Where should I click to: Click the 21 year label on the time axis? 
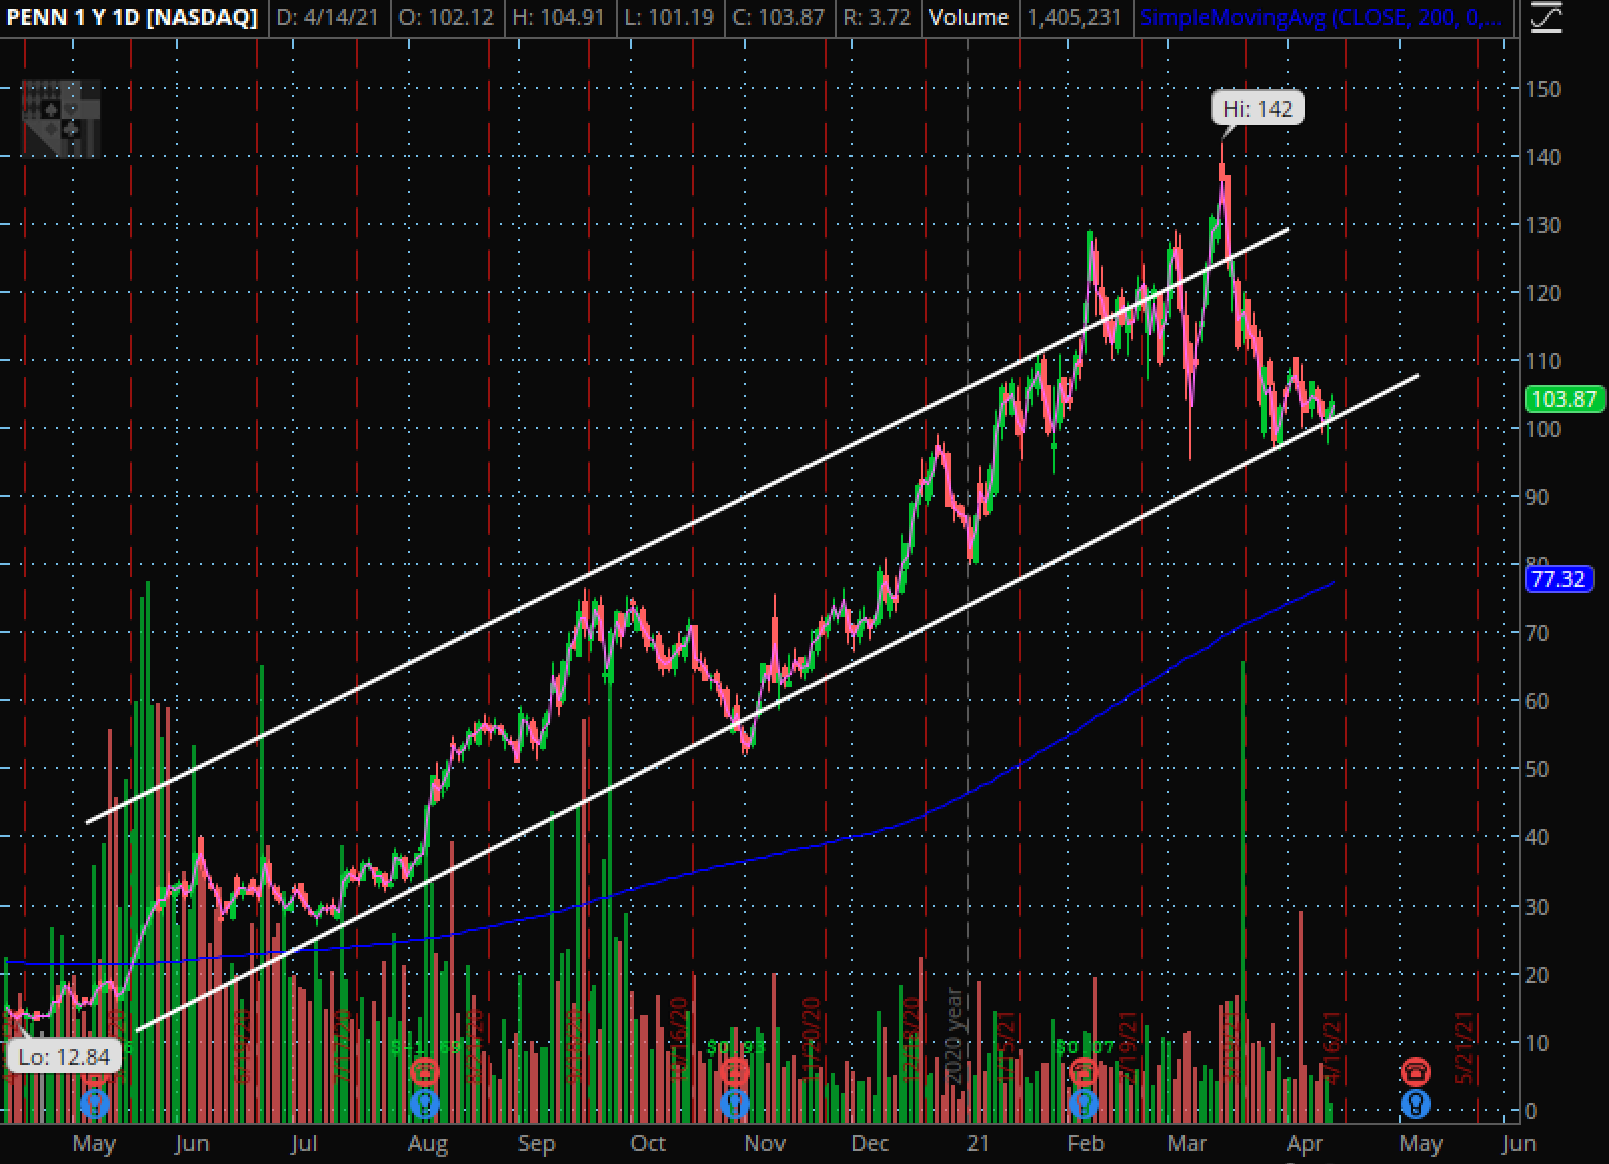[x=978, y=1143]
